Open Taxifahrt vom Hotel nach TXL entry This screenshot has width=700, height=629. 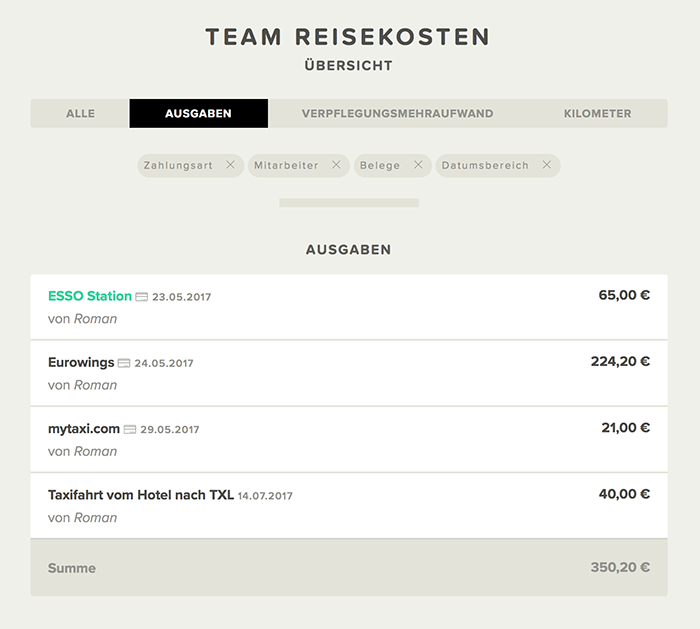(x=349, y=505)
